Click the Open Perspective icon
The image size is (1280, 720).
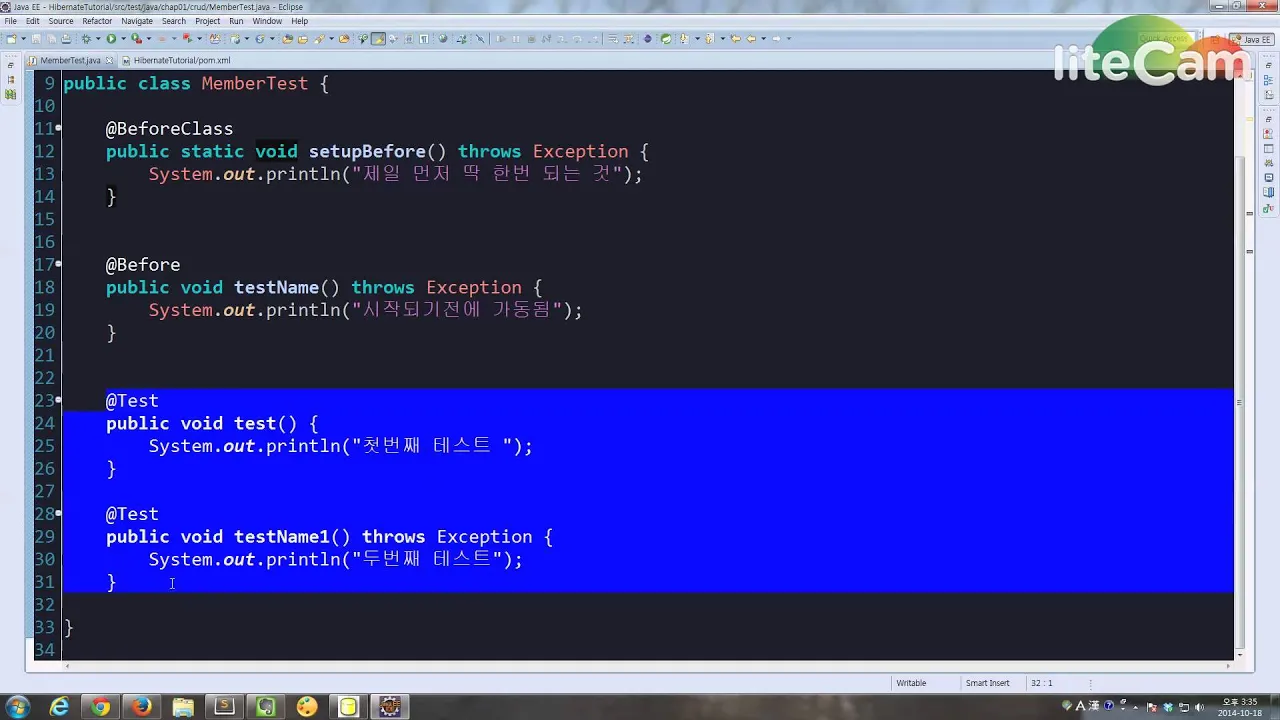coord(1214,39)
